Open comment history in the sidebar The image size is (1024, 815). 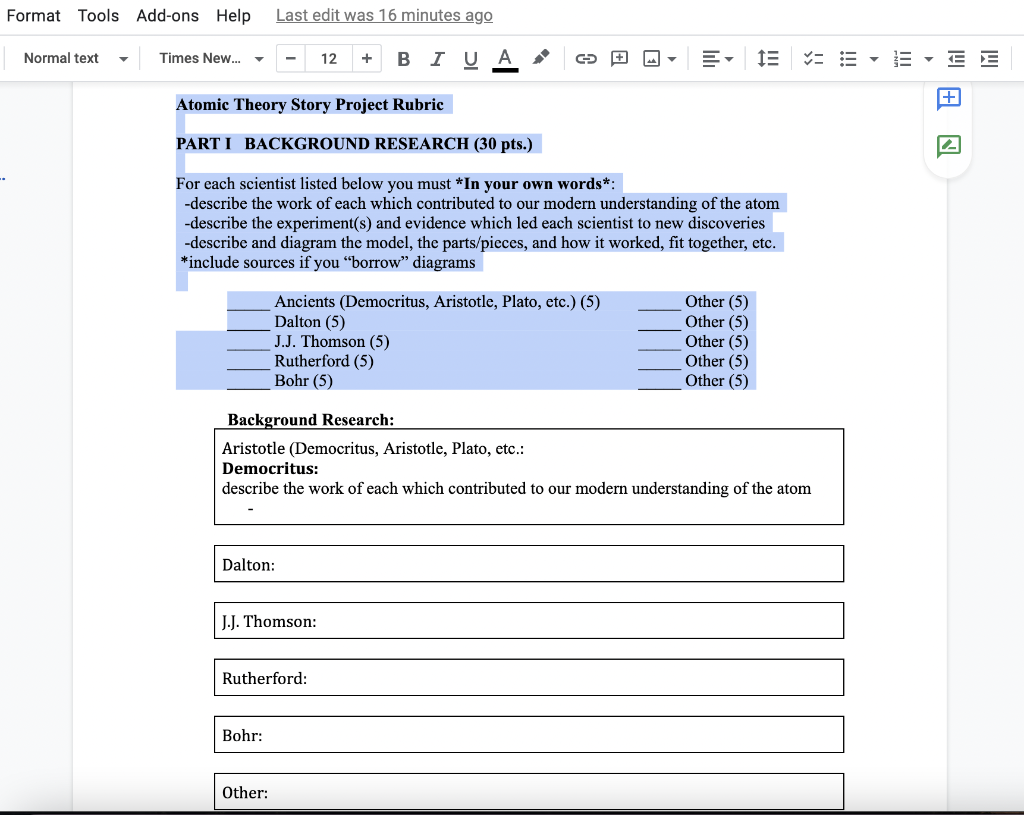click(x=947, y=146)
